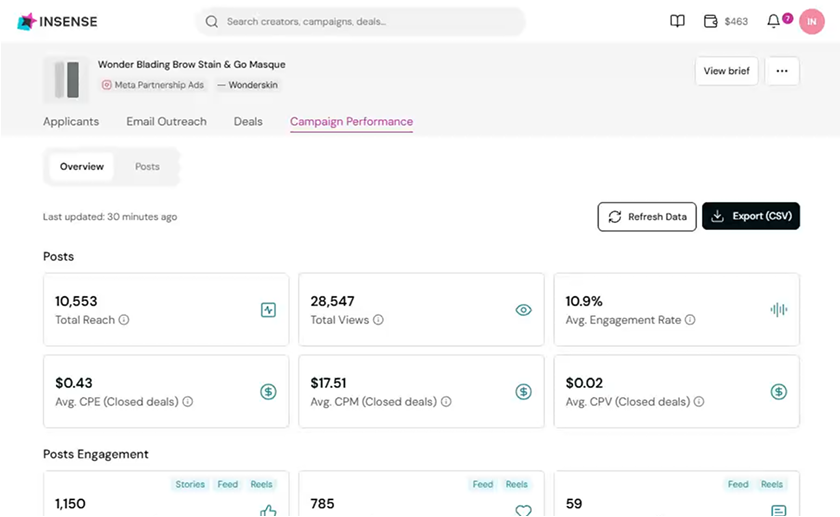This screenshot has height=517, width=840.
Task: Click the Feed tag in the 1,150 card
Action: coord(228,484)
